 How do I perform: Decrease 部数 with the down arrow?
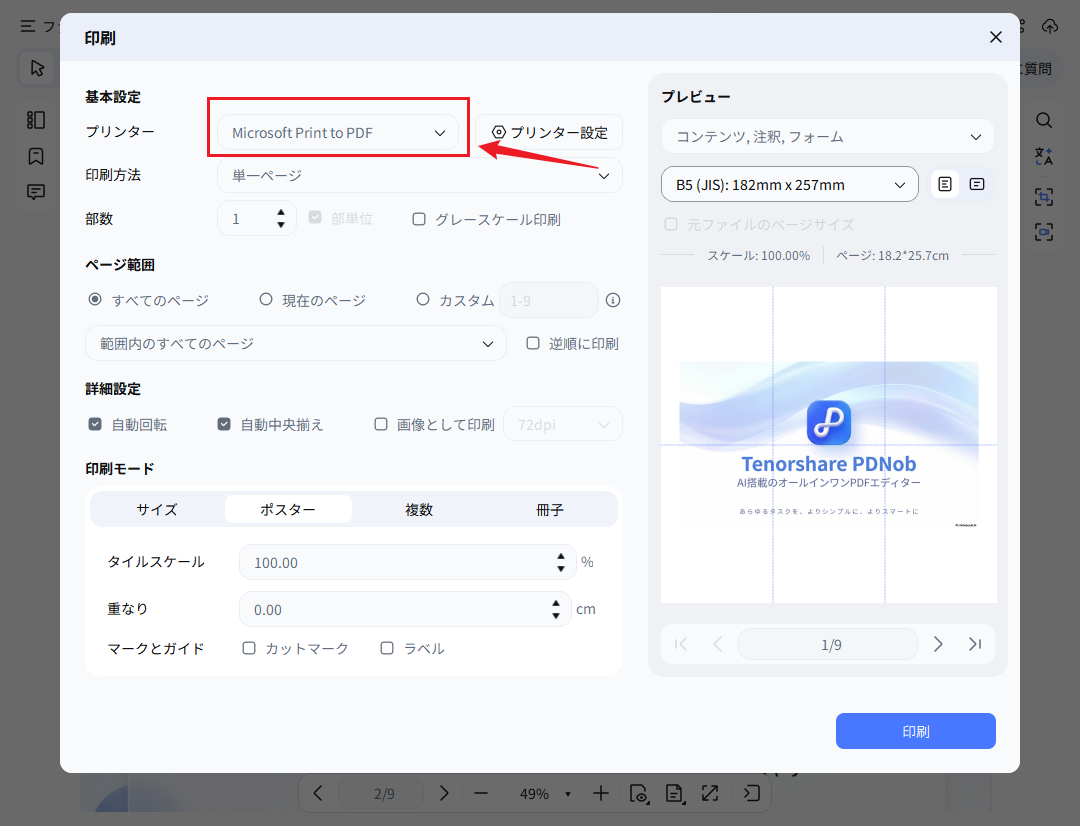(281, 225)
